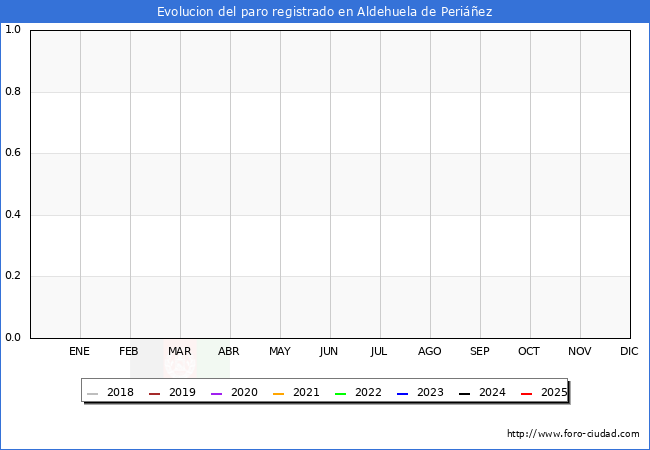The width and height of the screenshot is (650, 450).
Task: Select the 2019 legend dark red swatch
Action: click(154, 394)
